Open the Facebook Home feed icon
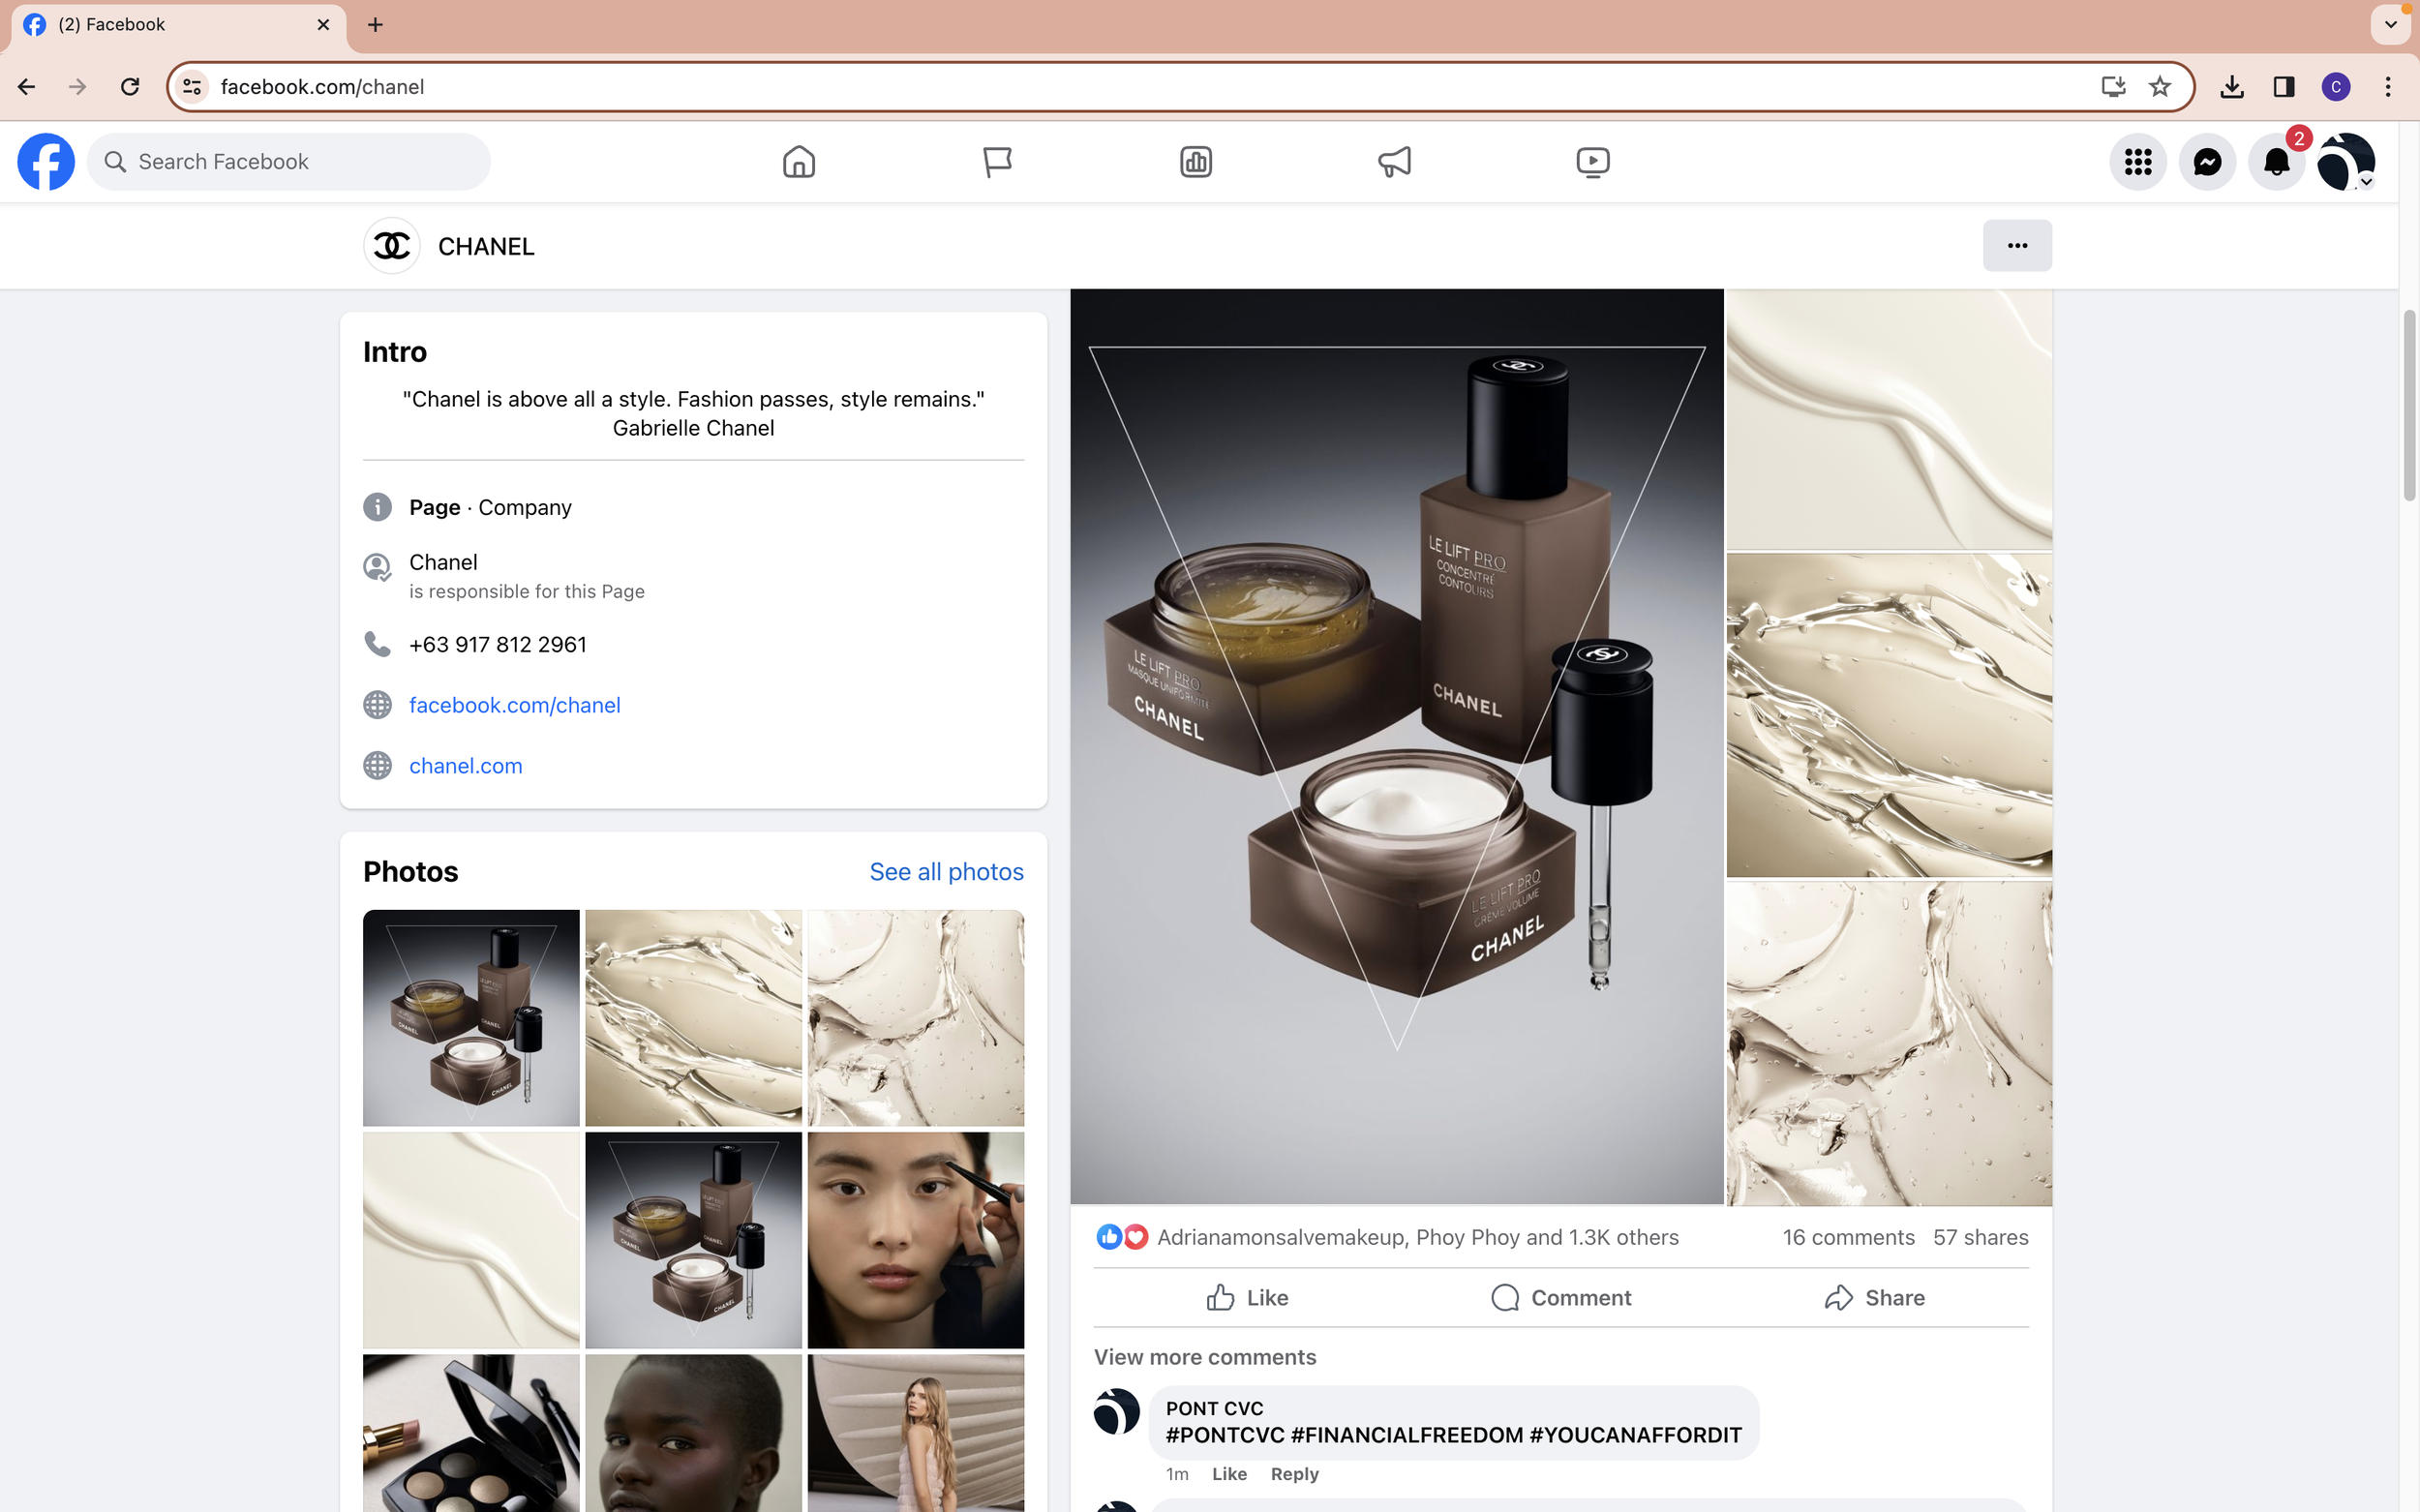This screenshot has width=2420, height=1512. point(798,162)
